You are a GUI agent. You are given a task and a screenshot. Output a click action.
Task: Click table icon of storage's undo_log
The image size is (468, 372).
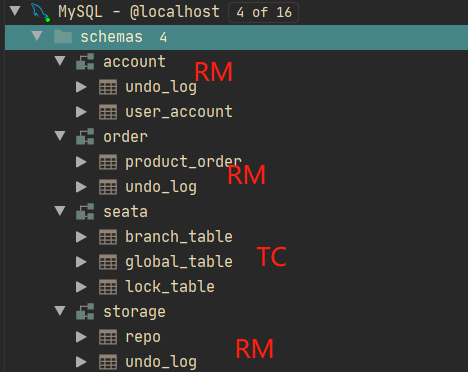(108, 362)
